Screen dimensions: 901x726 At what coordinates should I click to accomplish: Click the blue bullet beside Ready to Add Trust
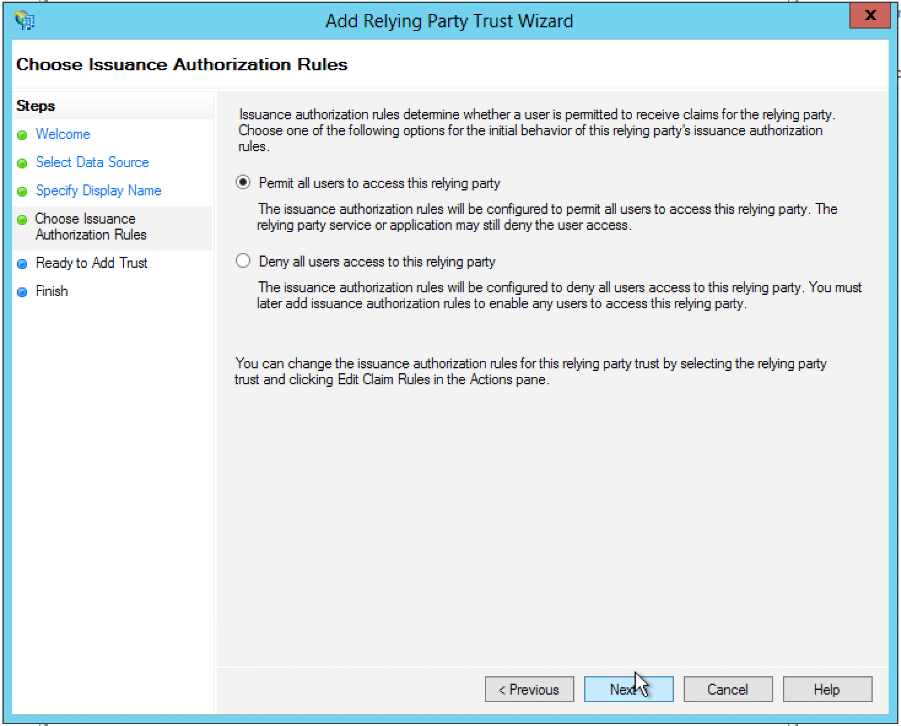[x=22, y=264]
